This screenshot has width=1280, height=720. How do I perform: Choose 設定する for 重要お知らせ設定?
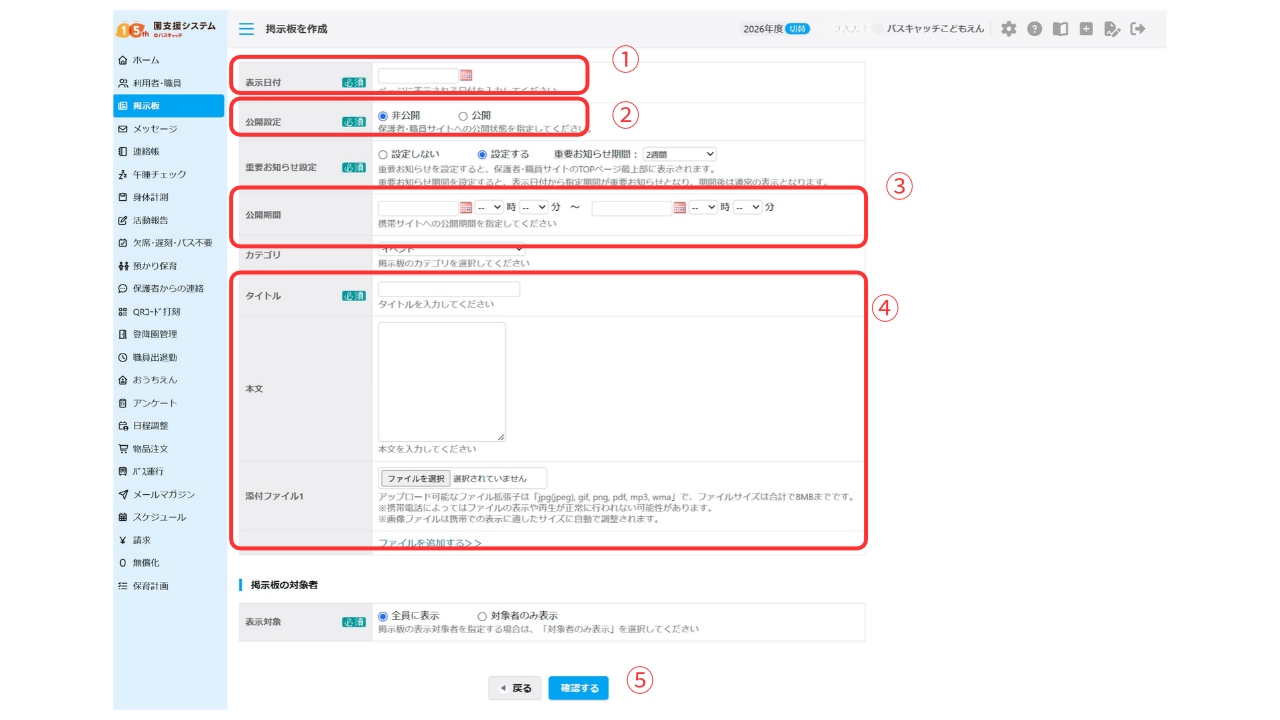click(483, 154)
